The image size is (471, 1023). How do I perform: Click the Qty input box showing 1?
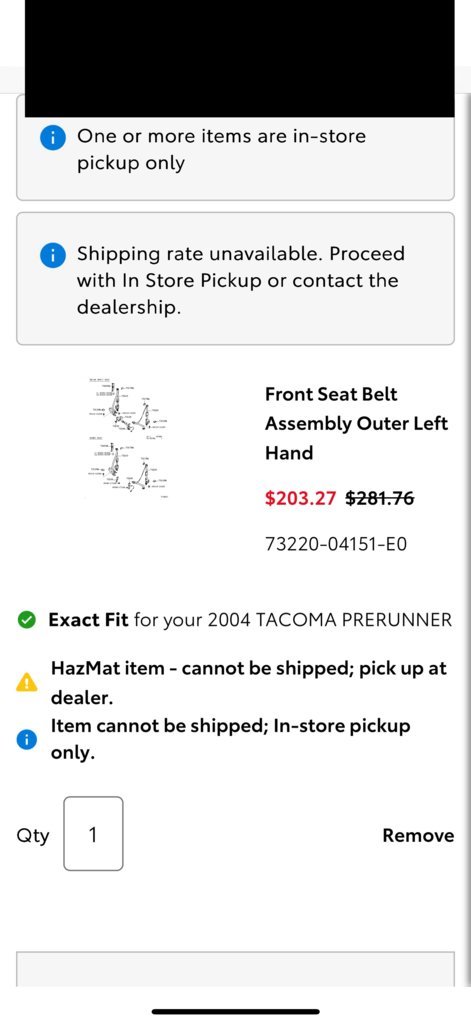(93, 834)
